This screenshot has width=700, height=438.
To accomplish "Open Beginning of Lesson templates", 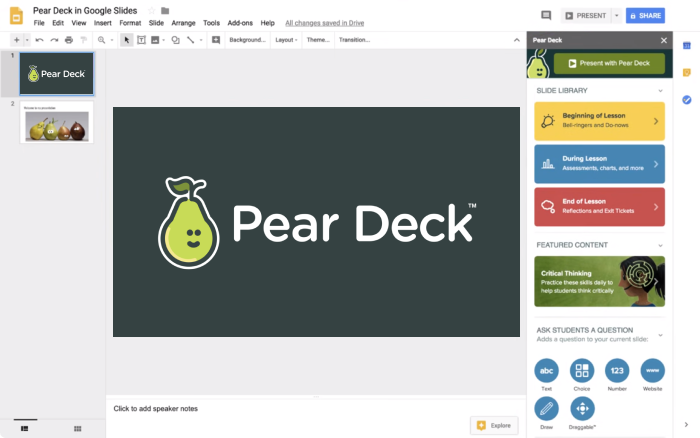I will click(x=600, y=121).
